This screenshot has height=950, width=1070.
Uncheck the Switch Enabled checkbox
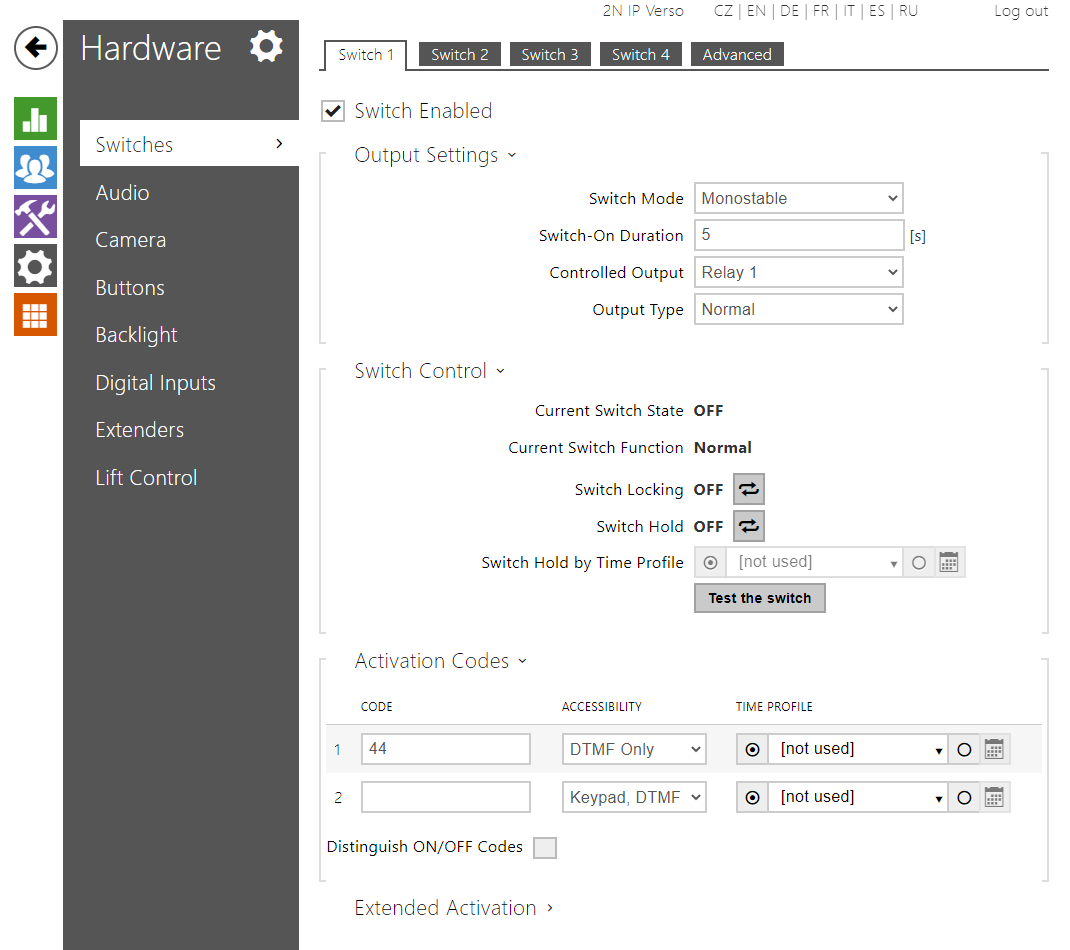tap(333, 111)
